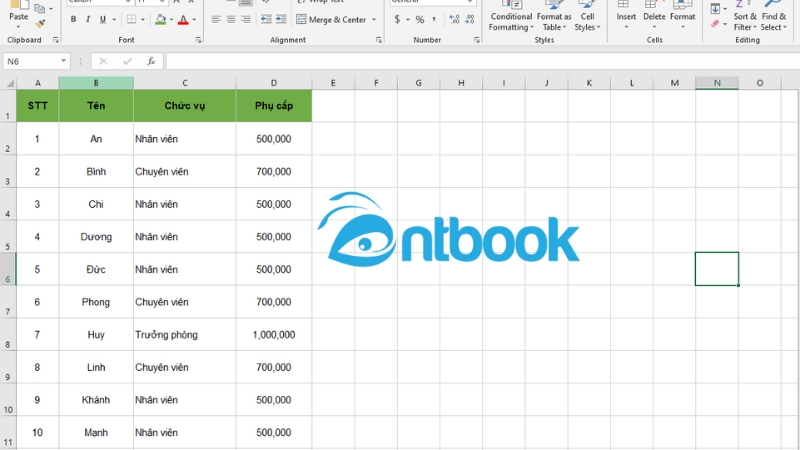Click Clear eraser icon
Image resolution: width=800 pixels, height=450 pixels.
coord(715,23)
